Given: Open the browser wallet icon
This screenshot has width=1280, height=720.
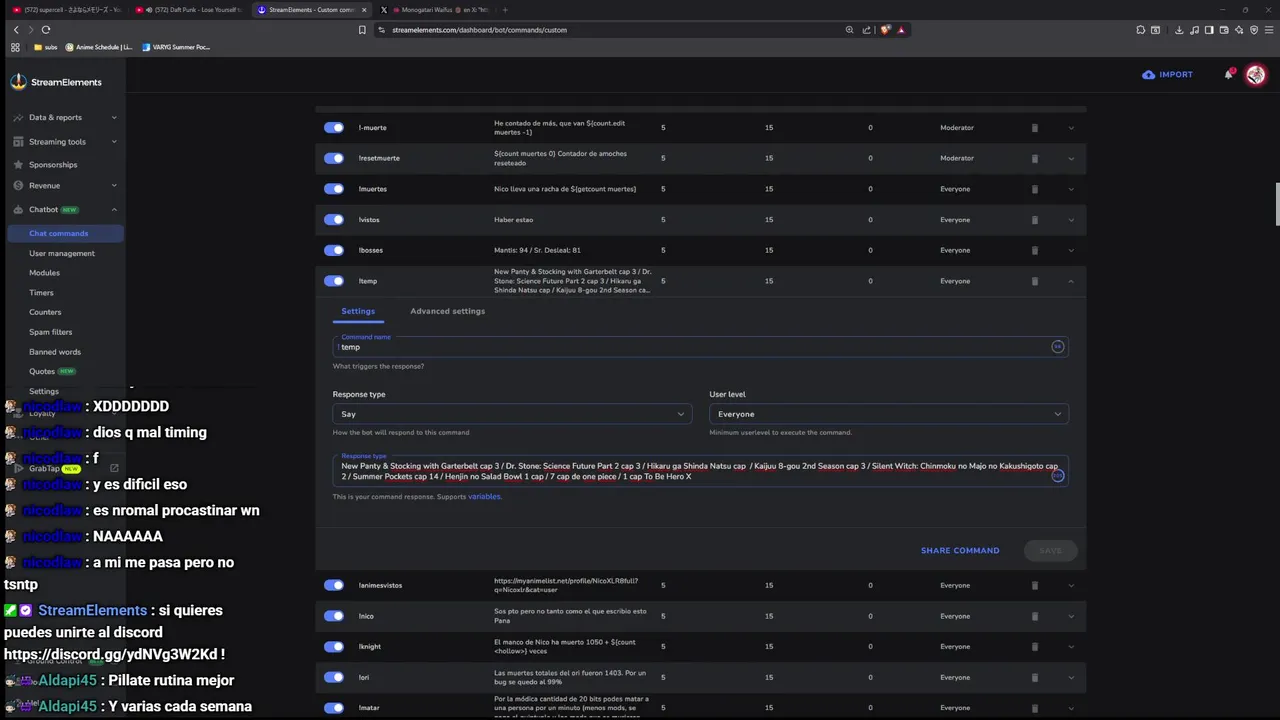Looking at the screenshot, I should [1224, 30].
